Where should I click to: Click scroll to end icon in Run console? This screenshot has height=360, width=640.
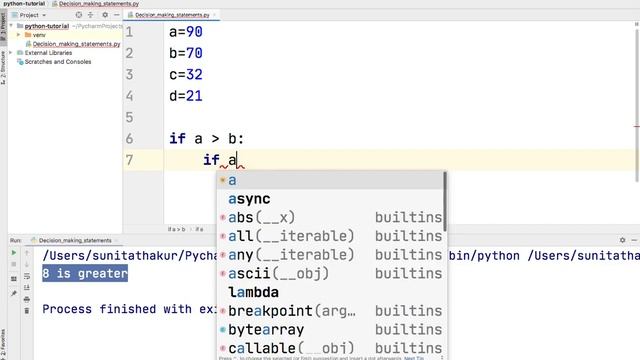coord(27,288)
